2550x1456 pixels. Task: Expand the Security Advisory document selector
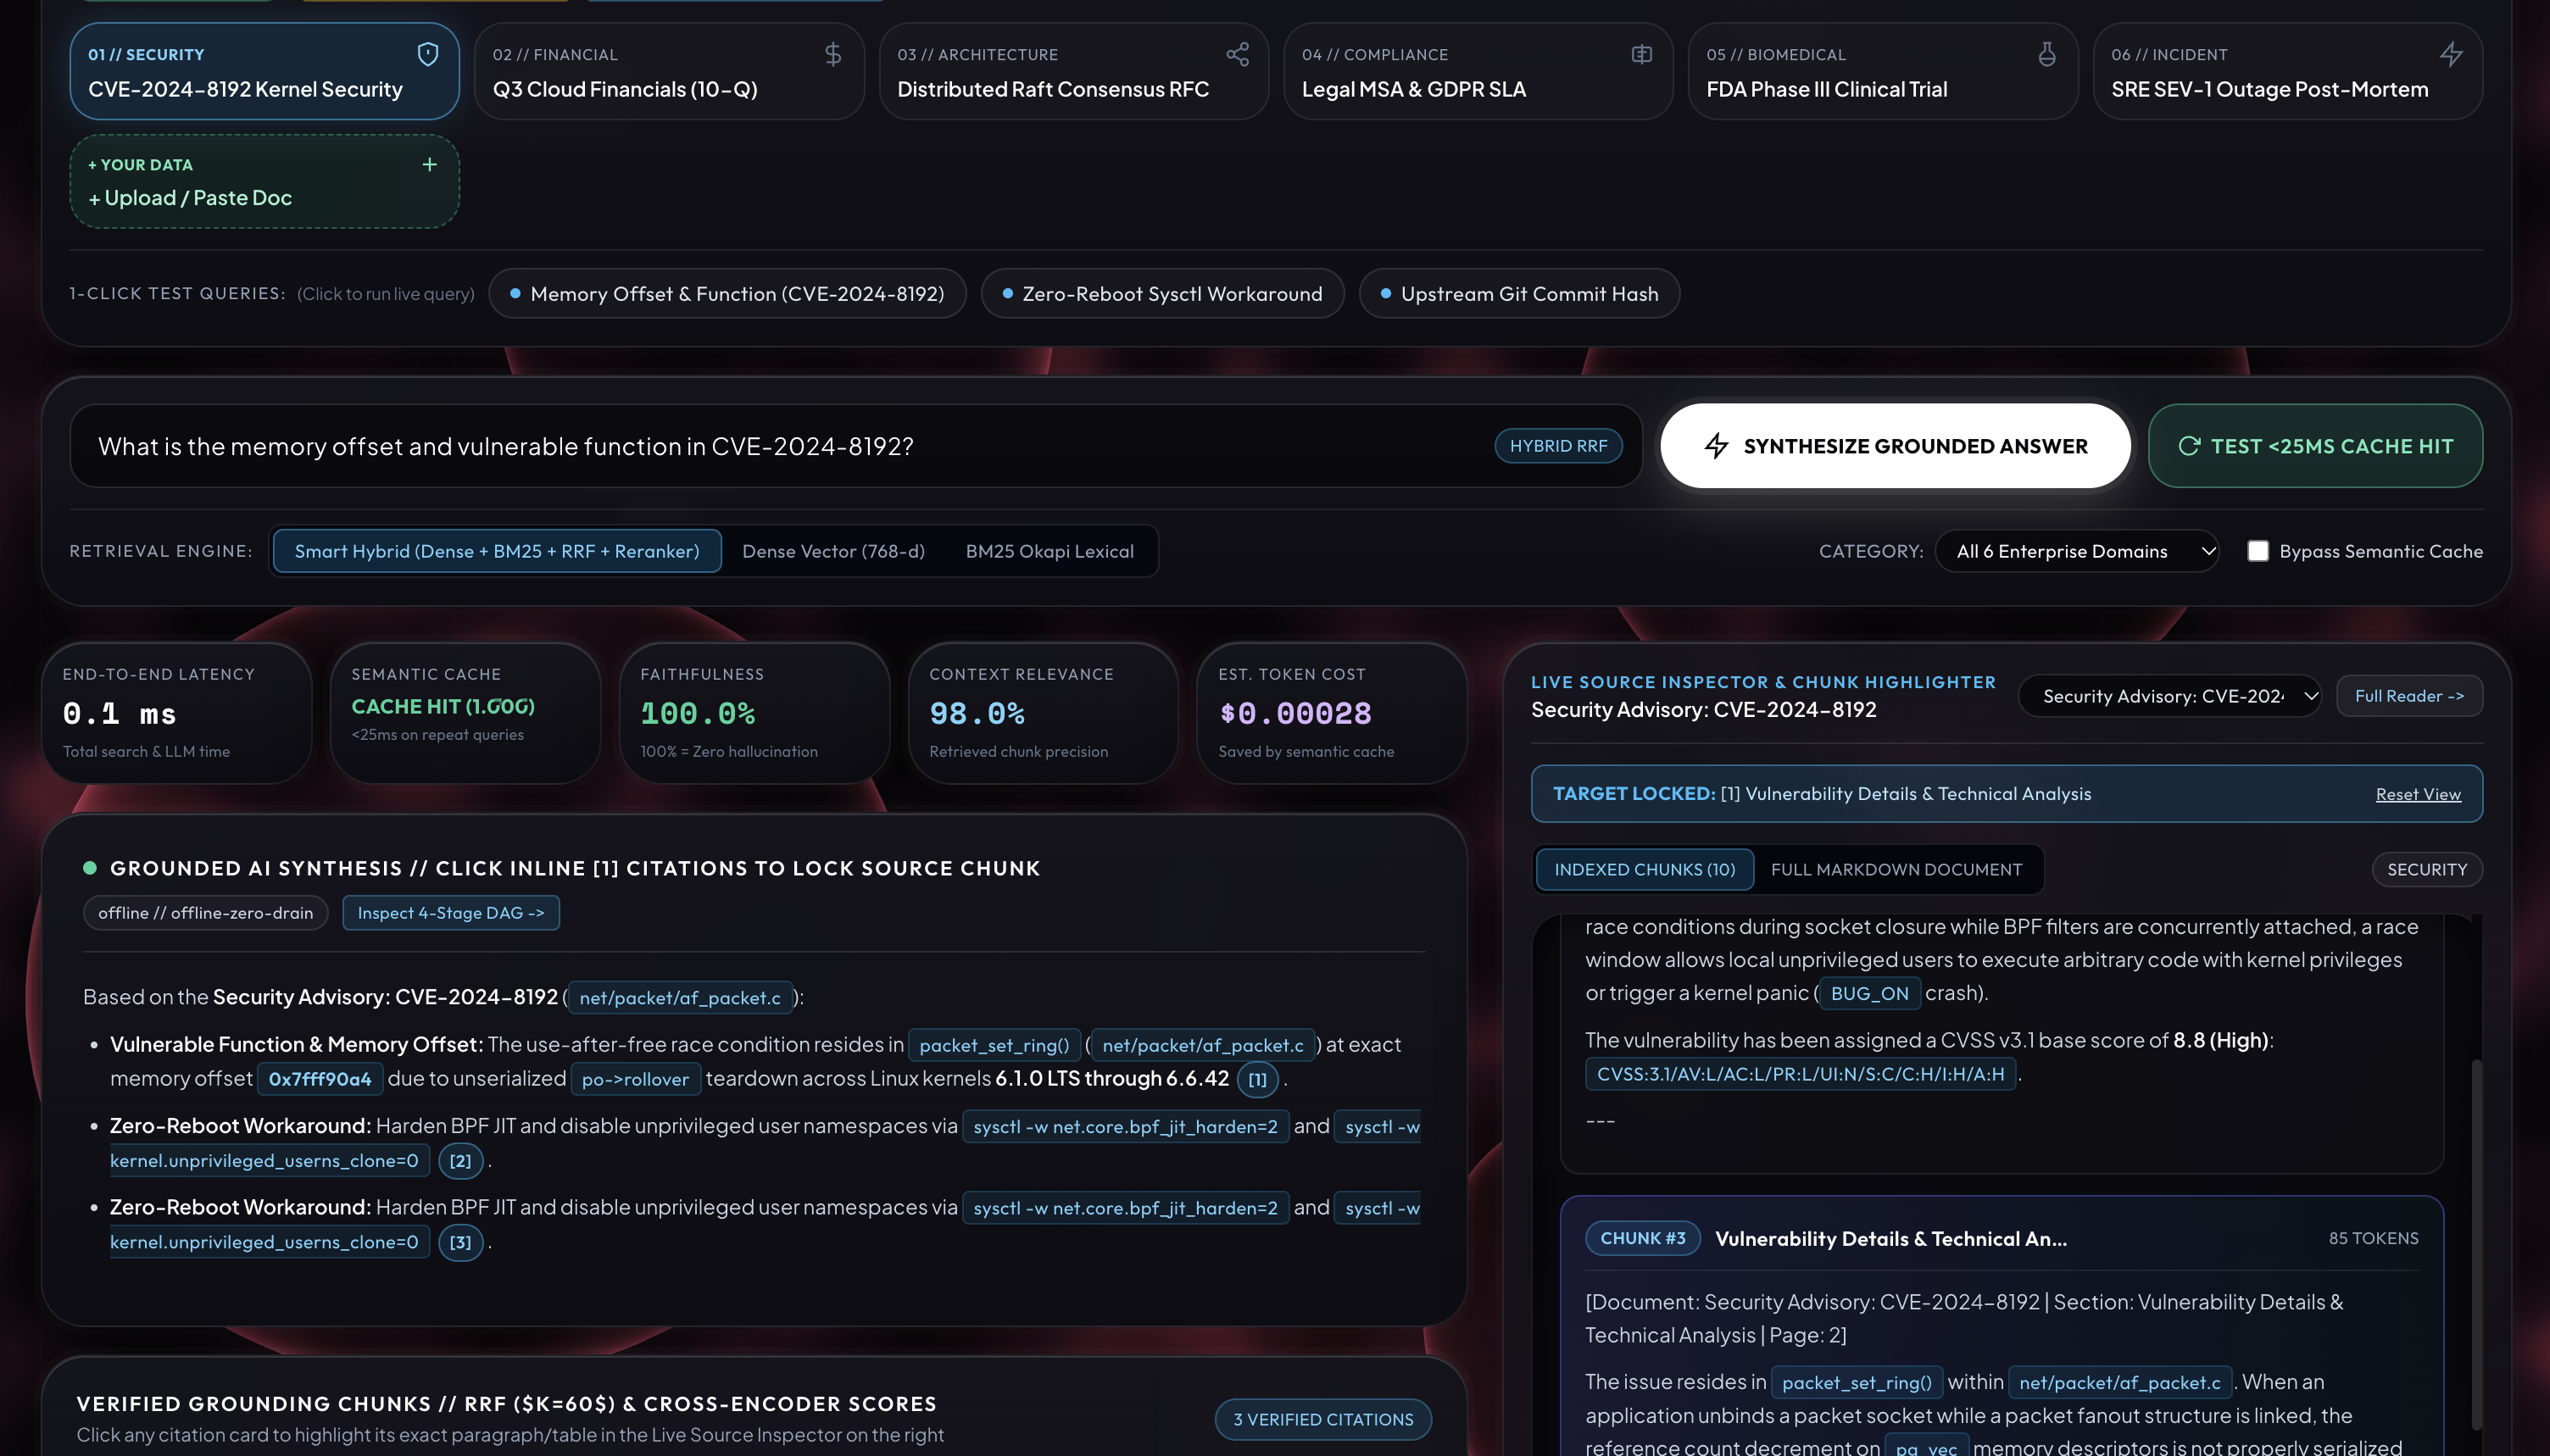[2169, 696]
